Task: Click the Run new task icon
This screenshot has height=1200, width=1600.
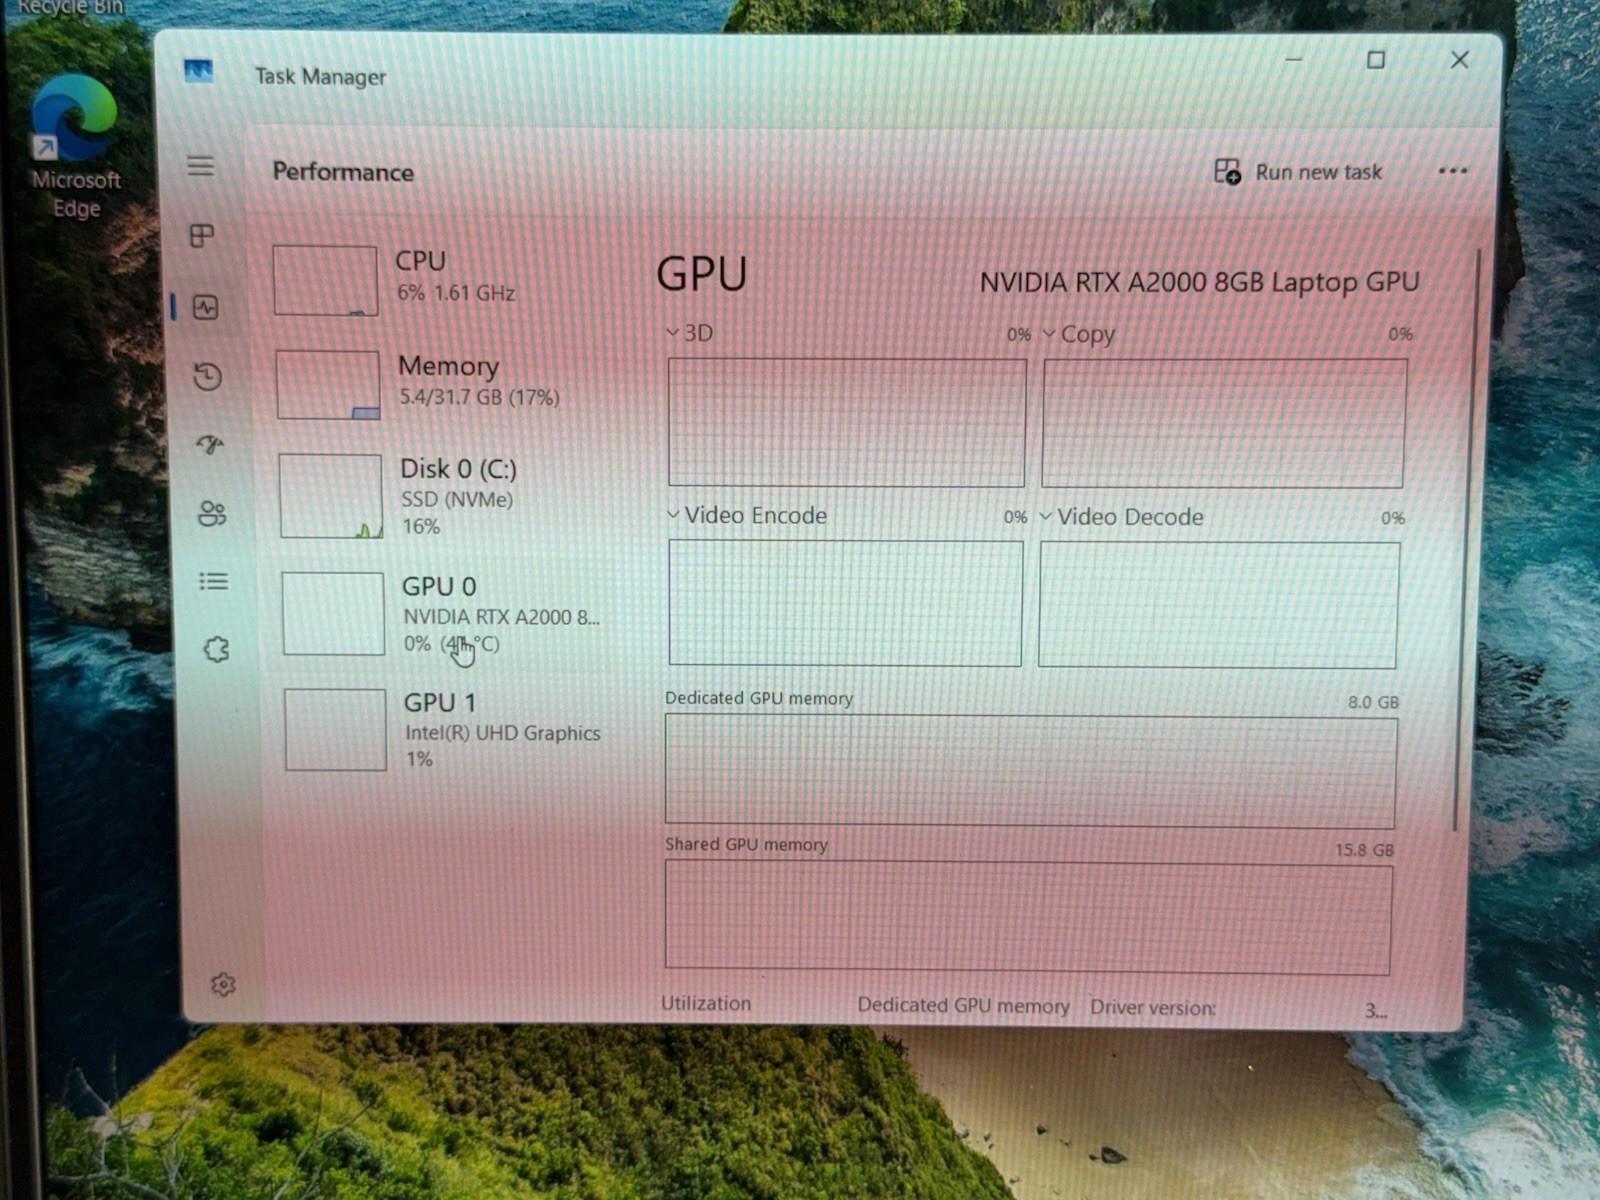Action: 1227,172
